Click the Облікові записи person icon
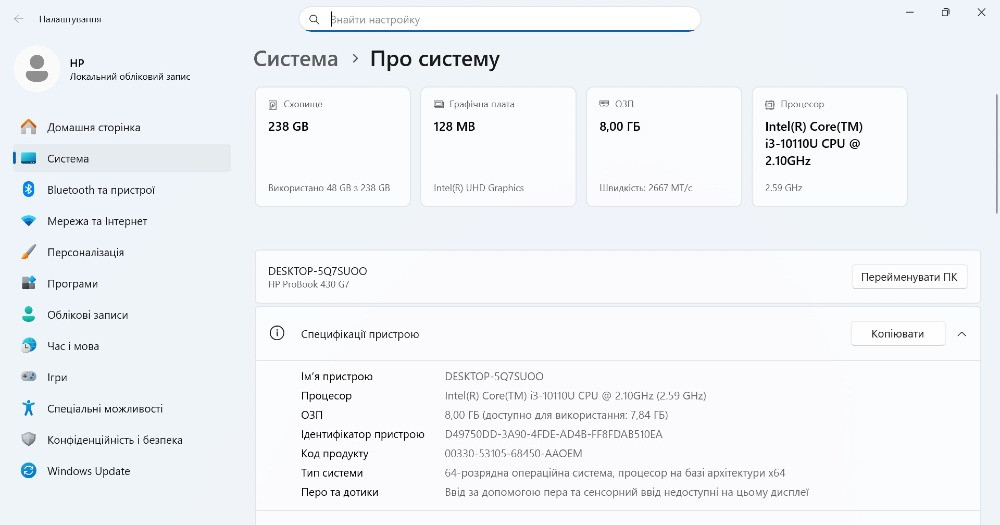 29,314
